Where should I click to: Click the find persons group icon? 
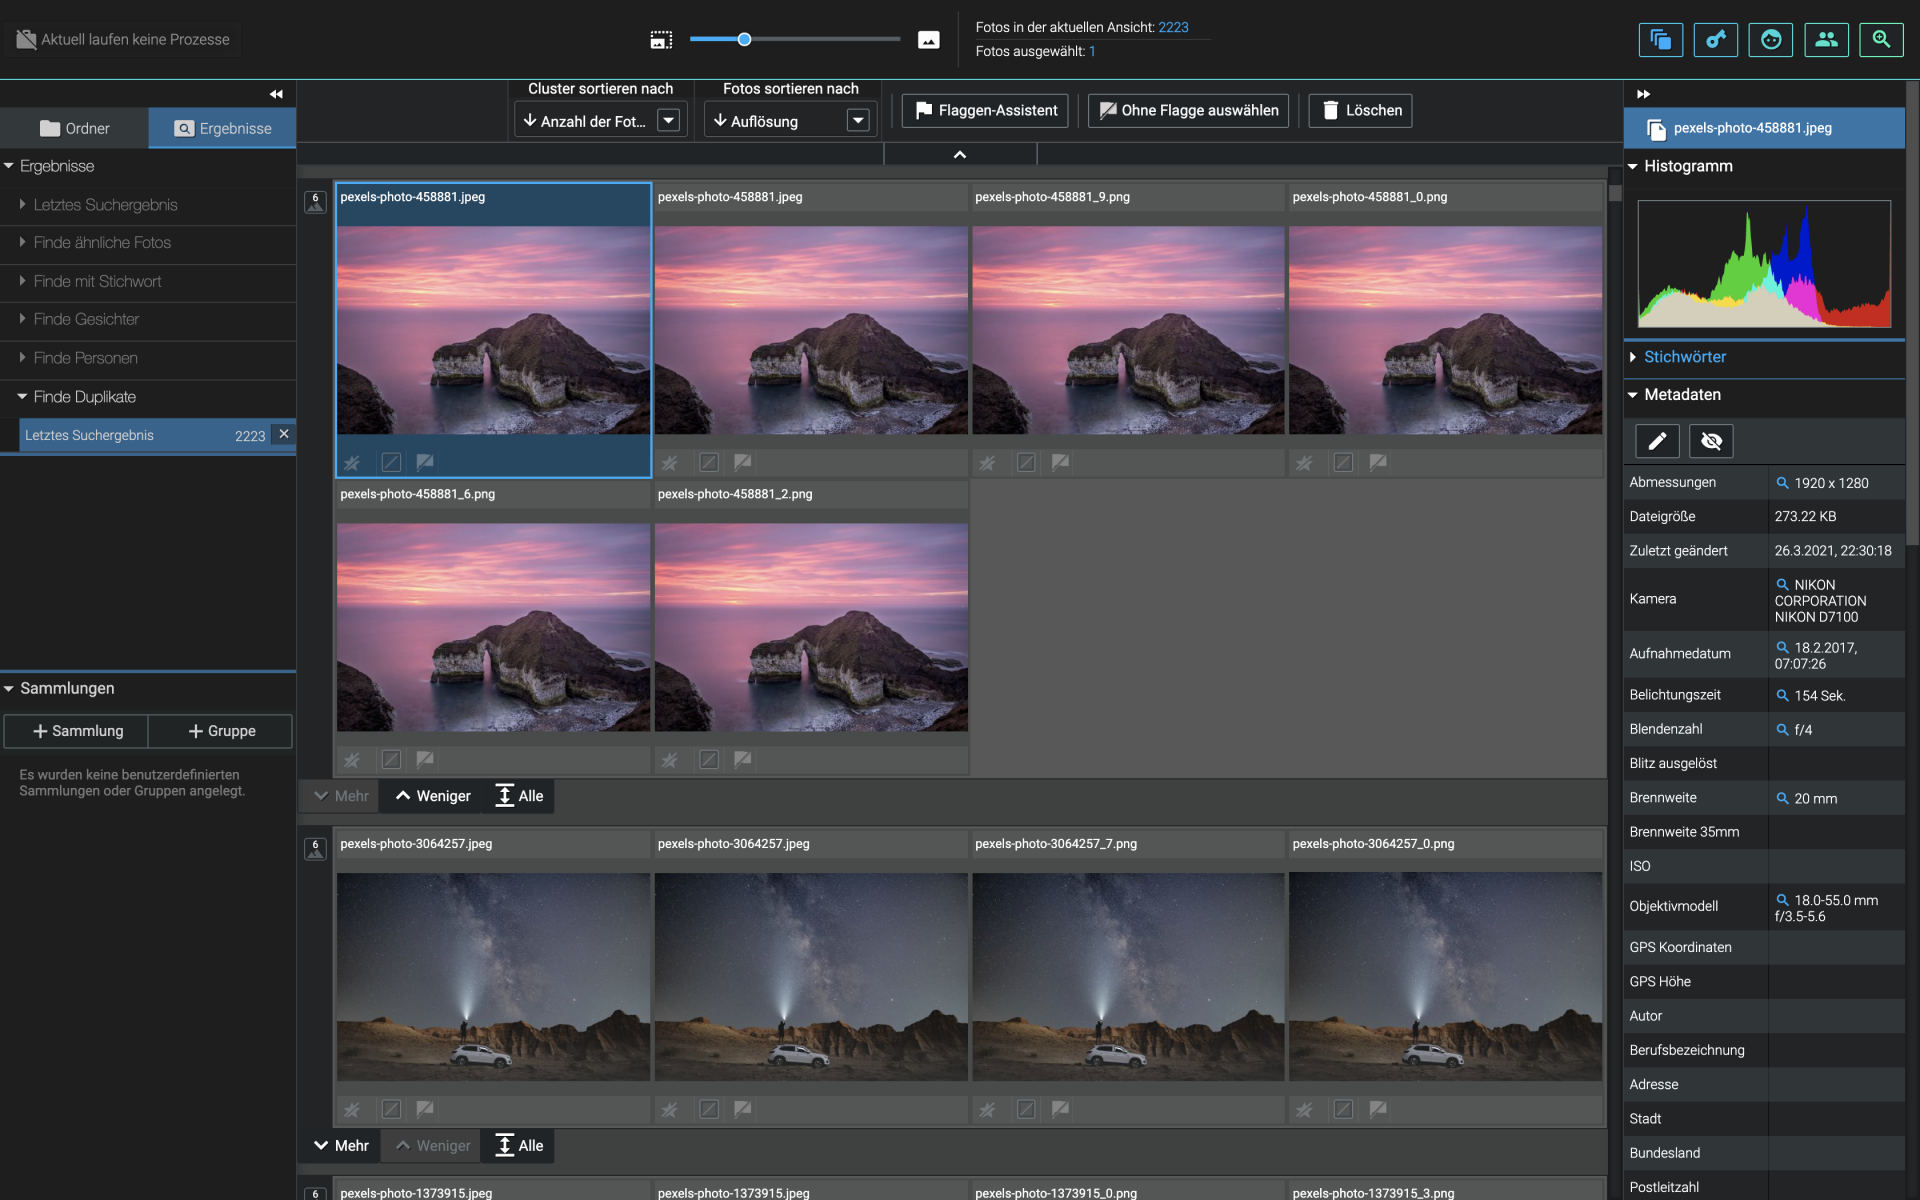pyautogui.click(x=1826, y=40)
